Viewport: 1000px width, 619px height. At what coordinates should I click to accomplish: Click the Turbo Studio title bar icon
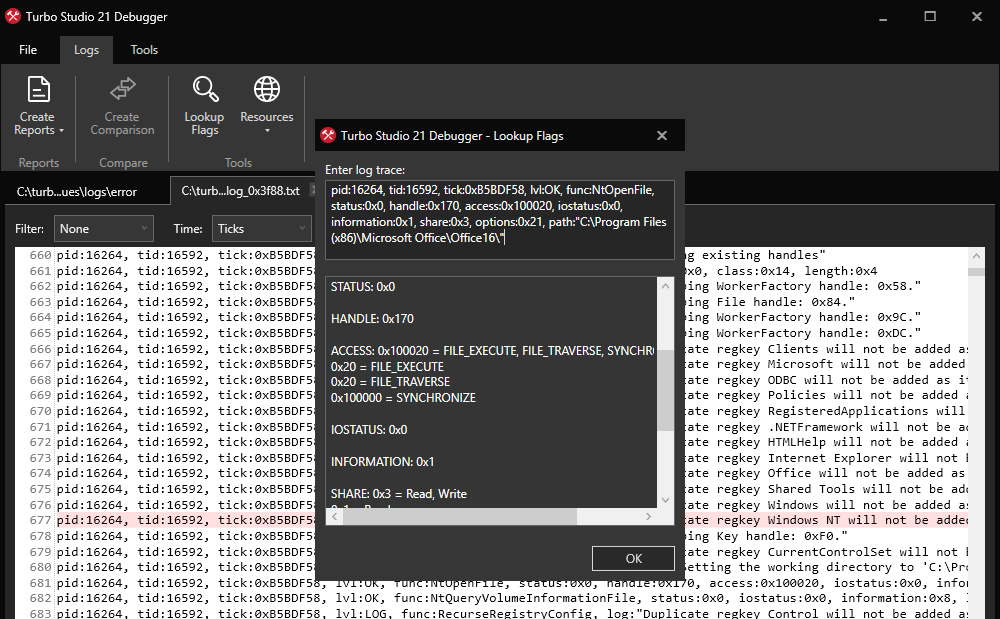11,15
